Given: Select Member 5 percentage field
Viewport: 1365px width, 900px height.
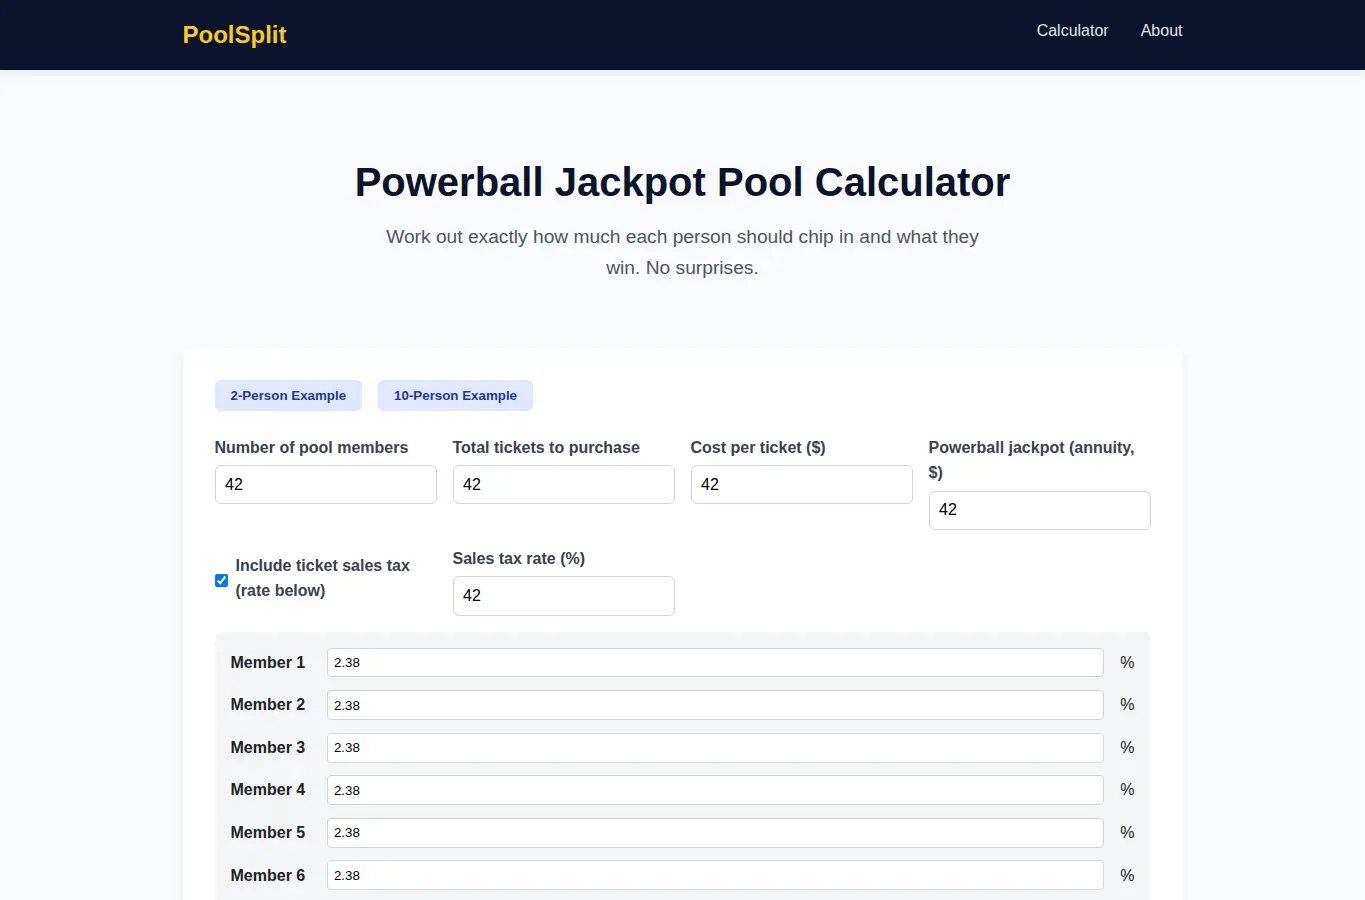Looking at the screenshot, I should (715, 833).
